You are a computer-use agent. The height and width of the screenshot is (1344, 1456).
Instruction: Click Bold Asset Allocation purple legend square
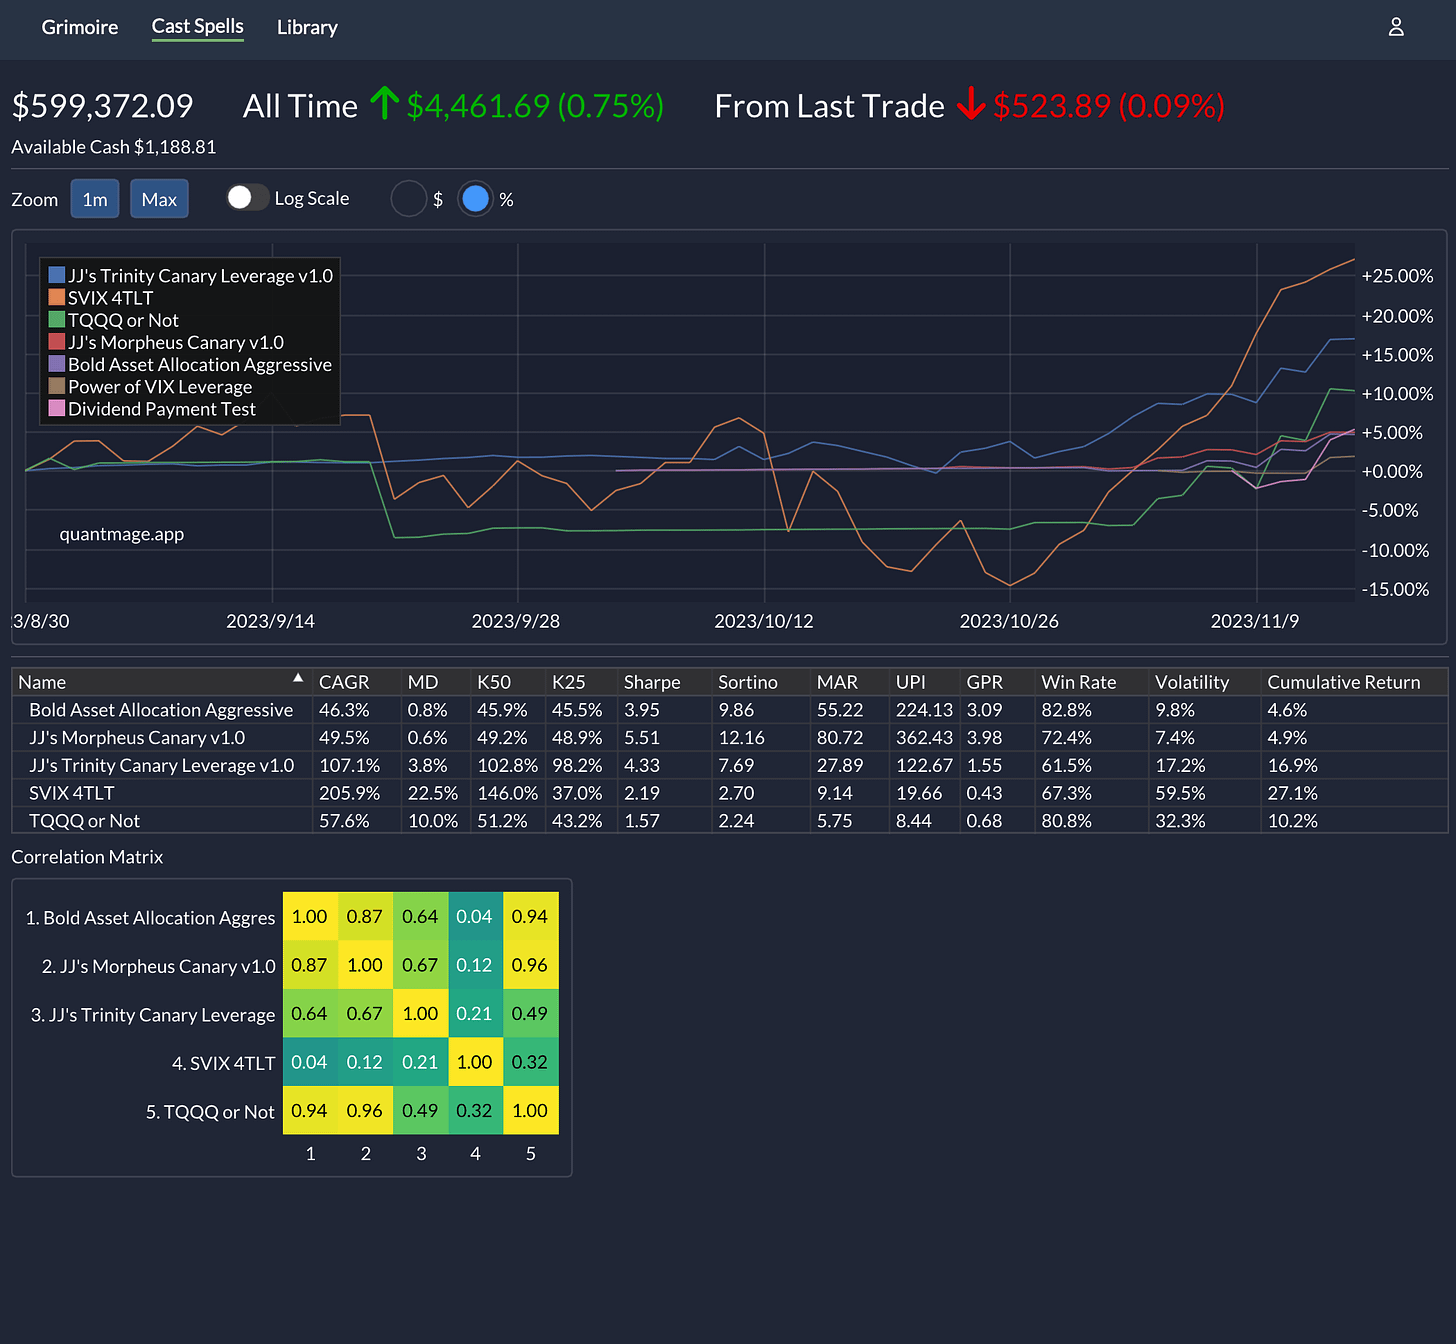pos(57,364)
